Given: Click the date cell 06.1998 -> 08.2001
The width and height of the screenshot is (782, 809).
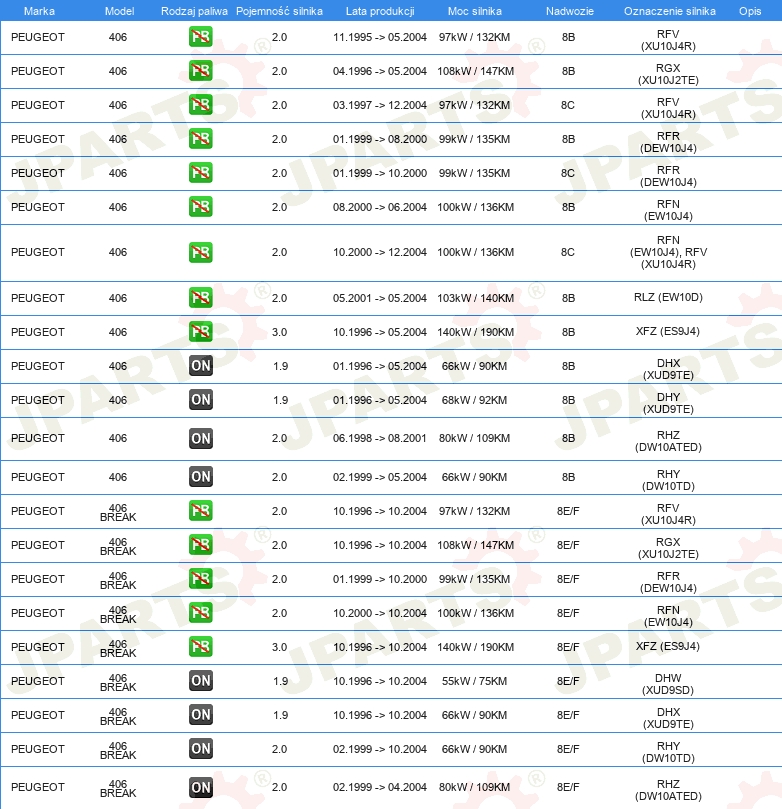Looking at the screenshot, I should tap(380, 439).
